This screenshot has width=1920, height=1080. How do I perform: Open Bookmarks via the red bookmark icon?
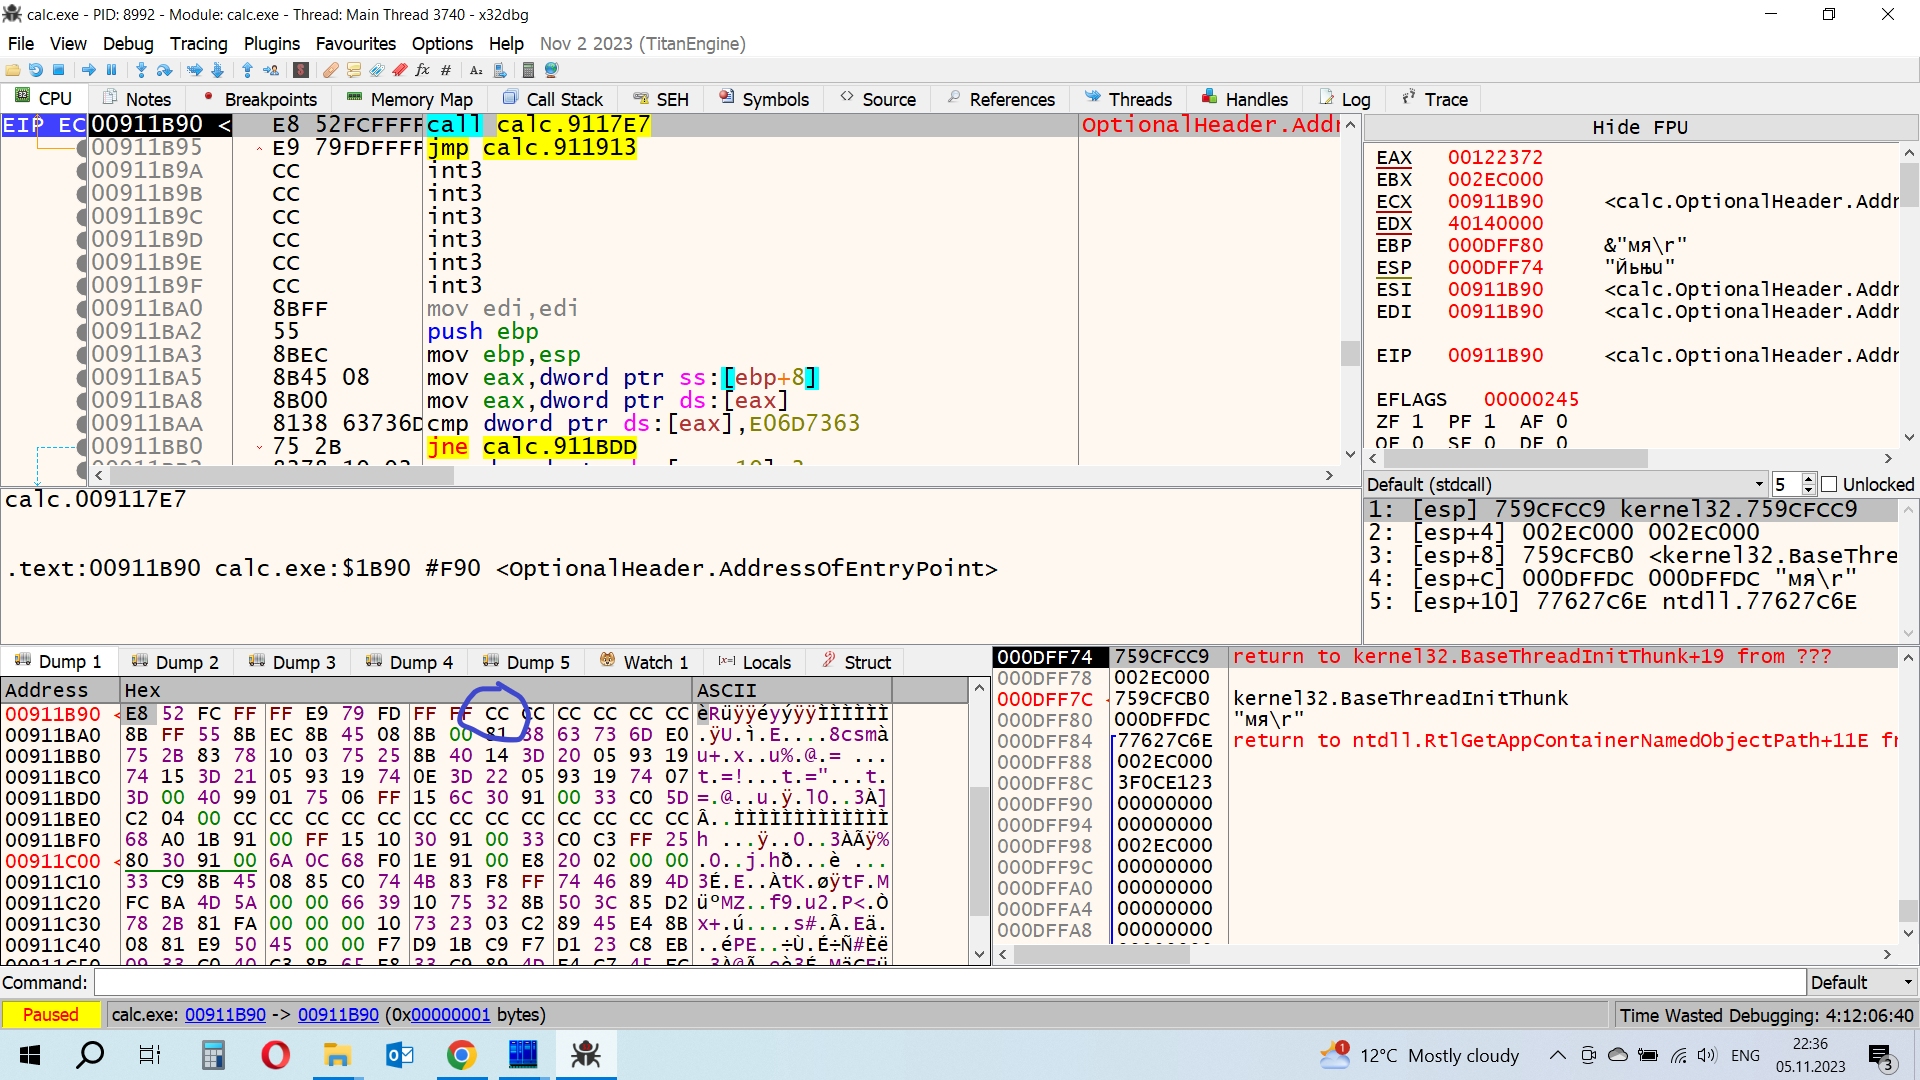pos(399,70)
